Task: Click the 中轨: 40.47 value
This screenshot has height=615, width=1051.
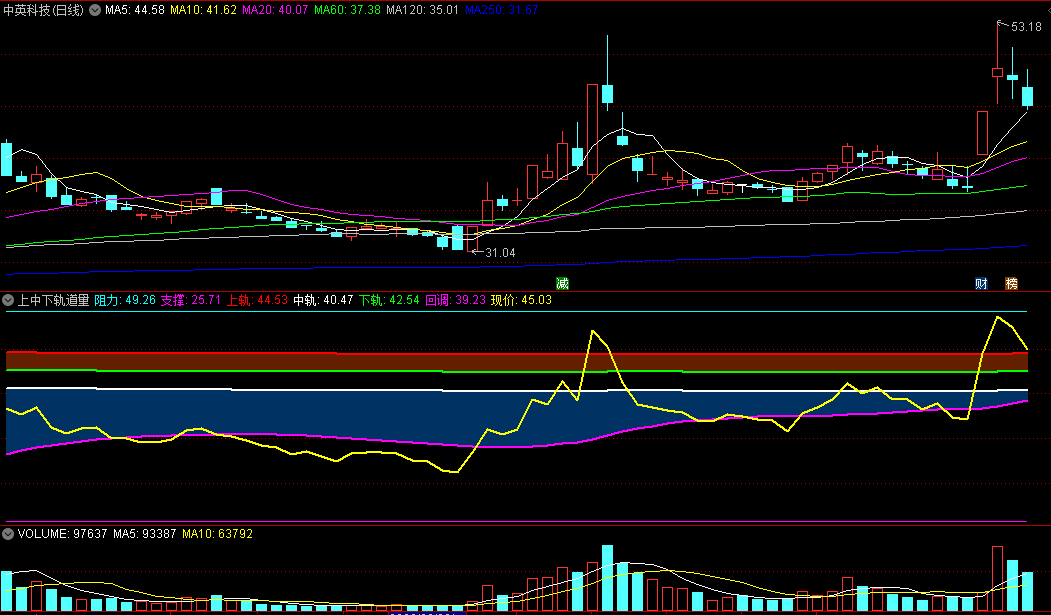Action: [x=323, y=300]
